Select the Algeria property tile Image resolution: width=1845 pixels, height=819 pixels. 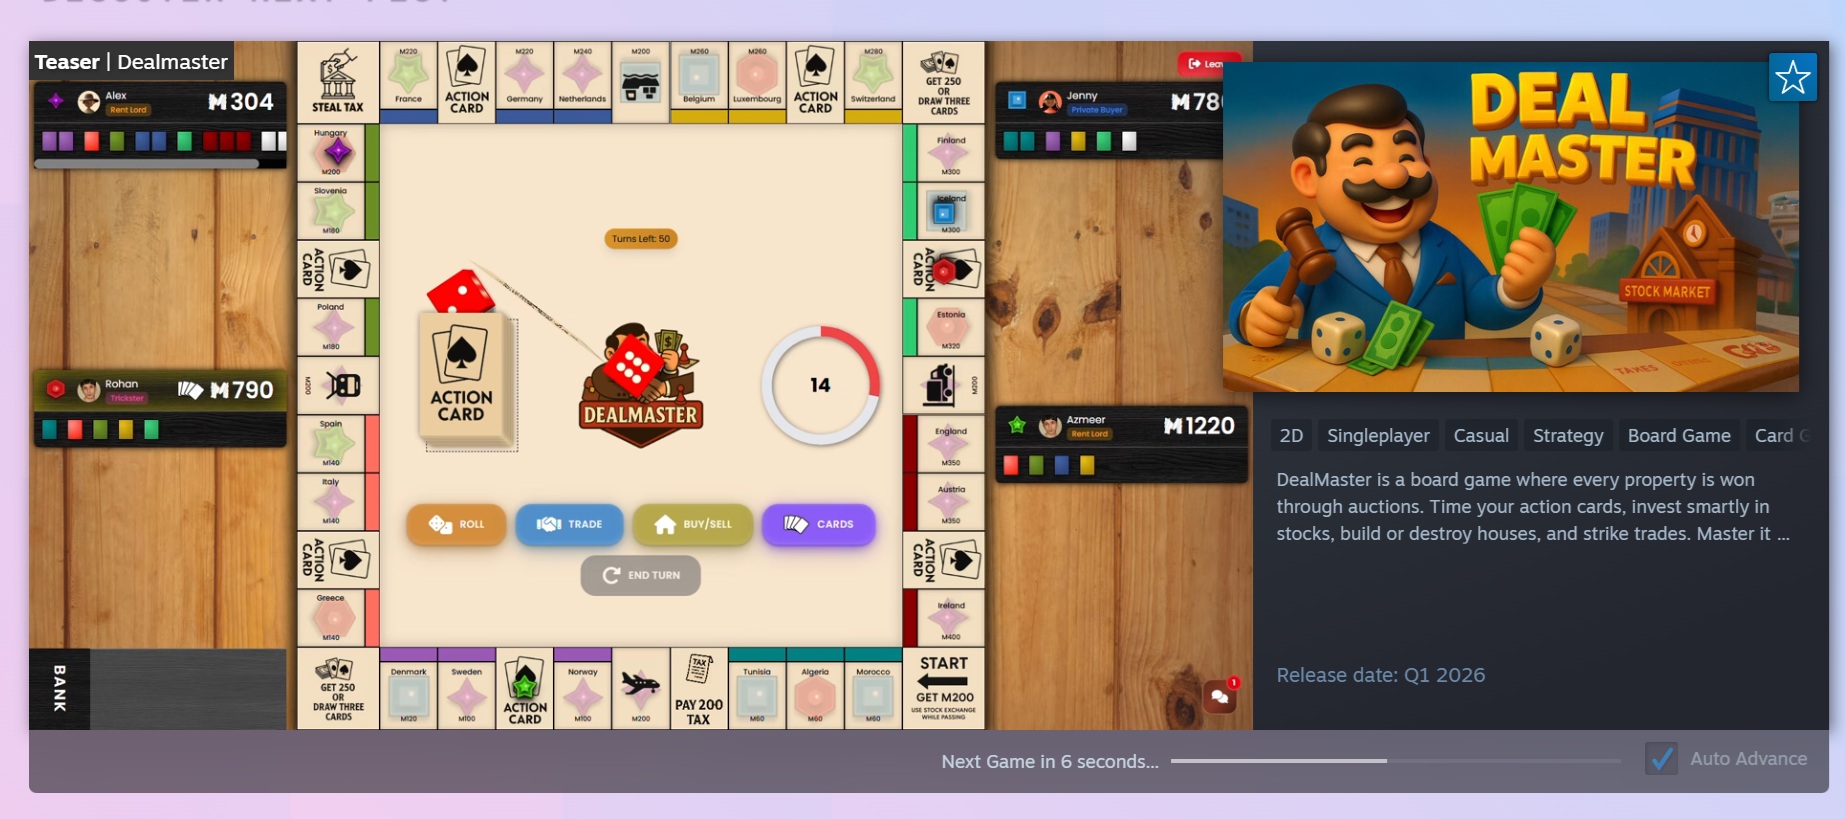(815, 689)
